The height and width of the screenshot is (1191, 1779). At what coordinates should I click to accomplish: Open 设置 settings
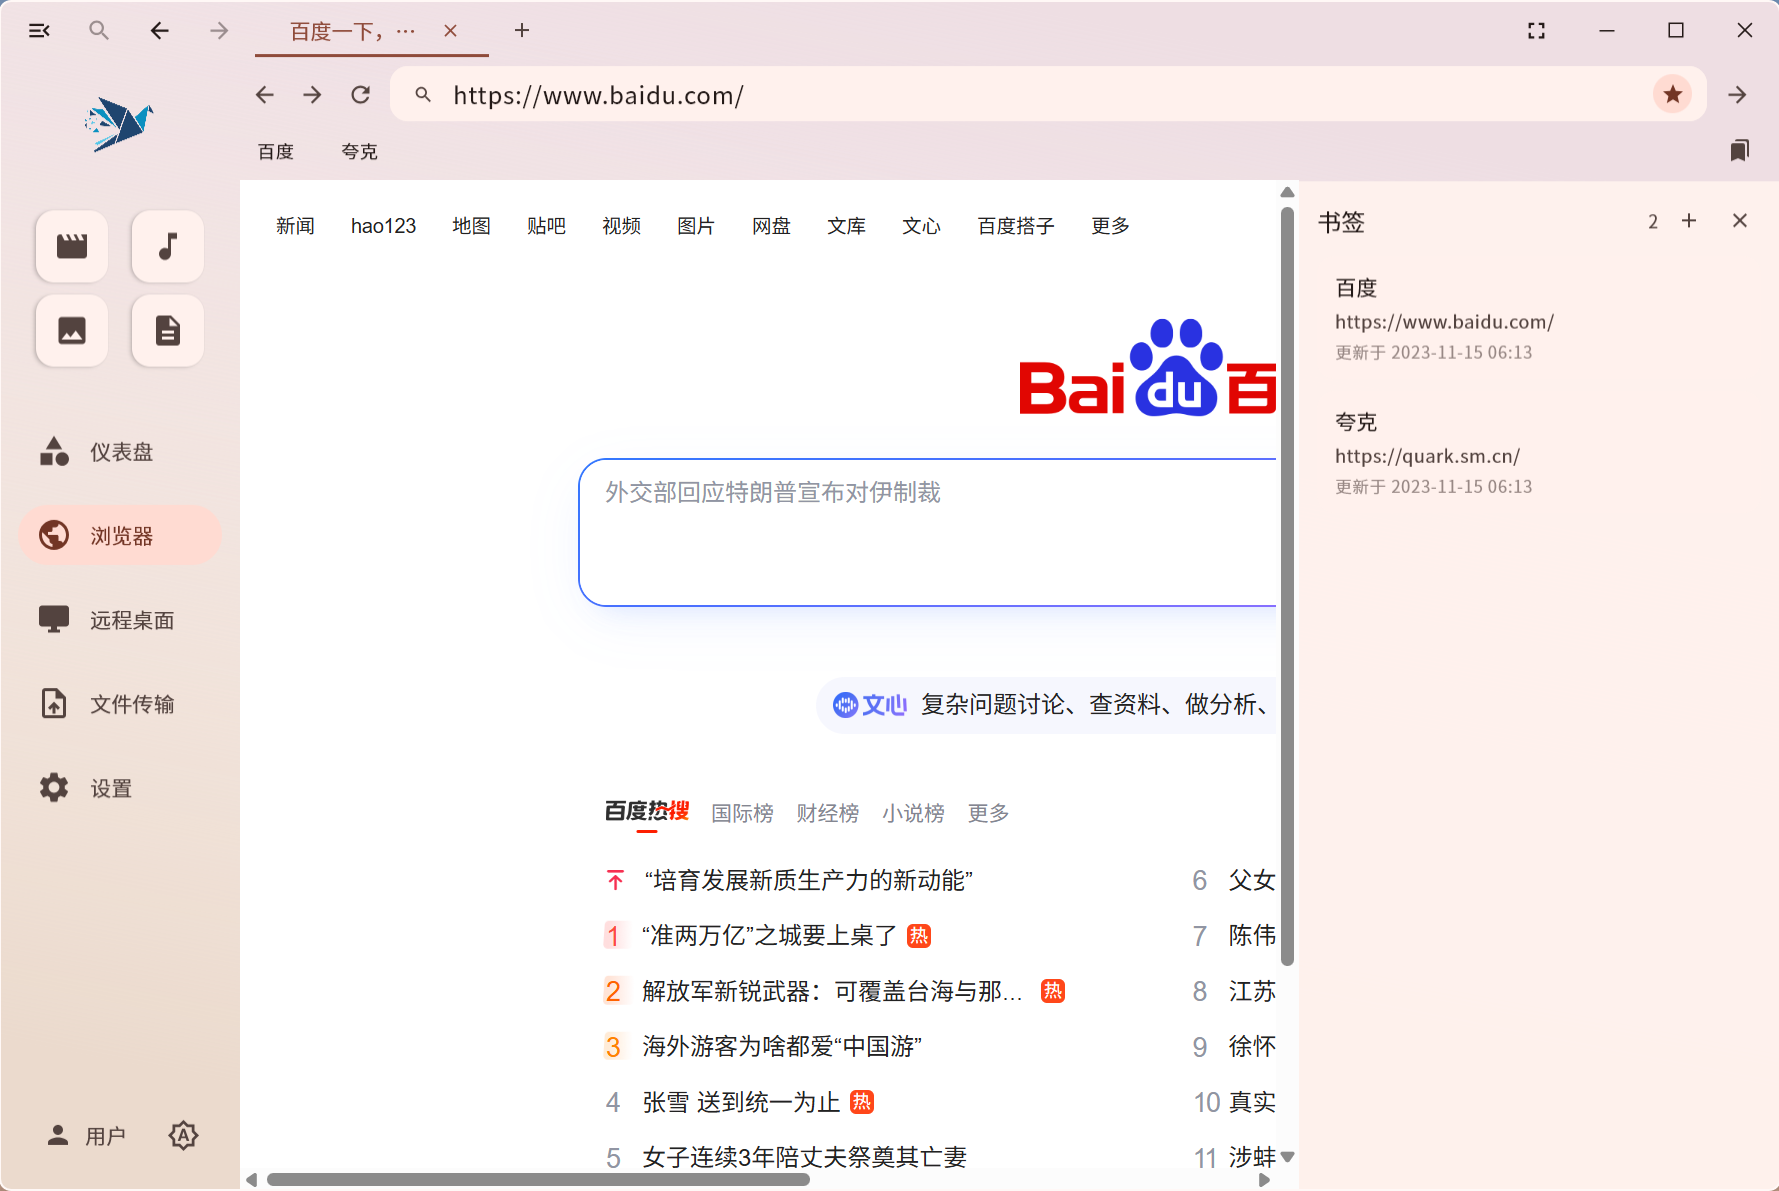[120, 788]
